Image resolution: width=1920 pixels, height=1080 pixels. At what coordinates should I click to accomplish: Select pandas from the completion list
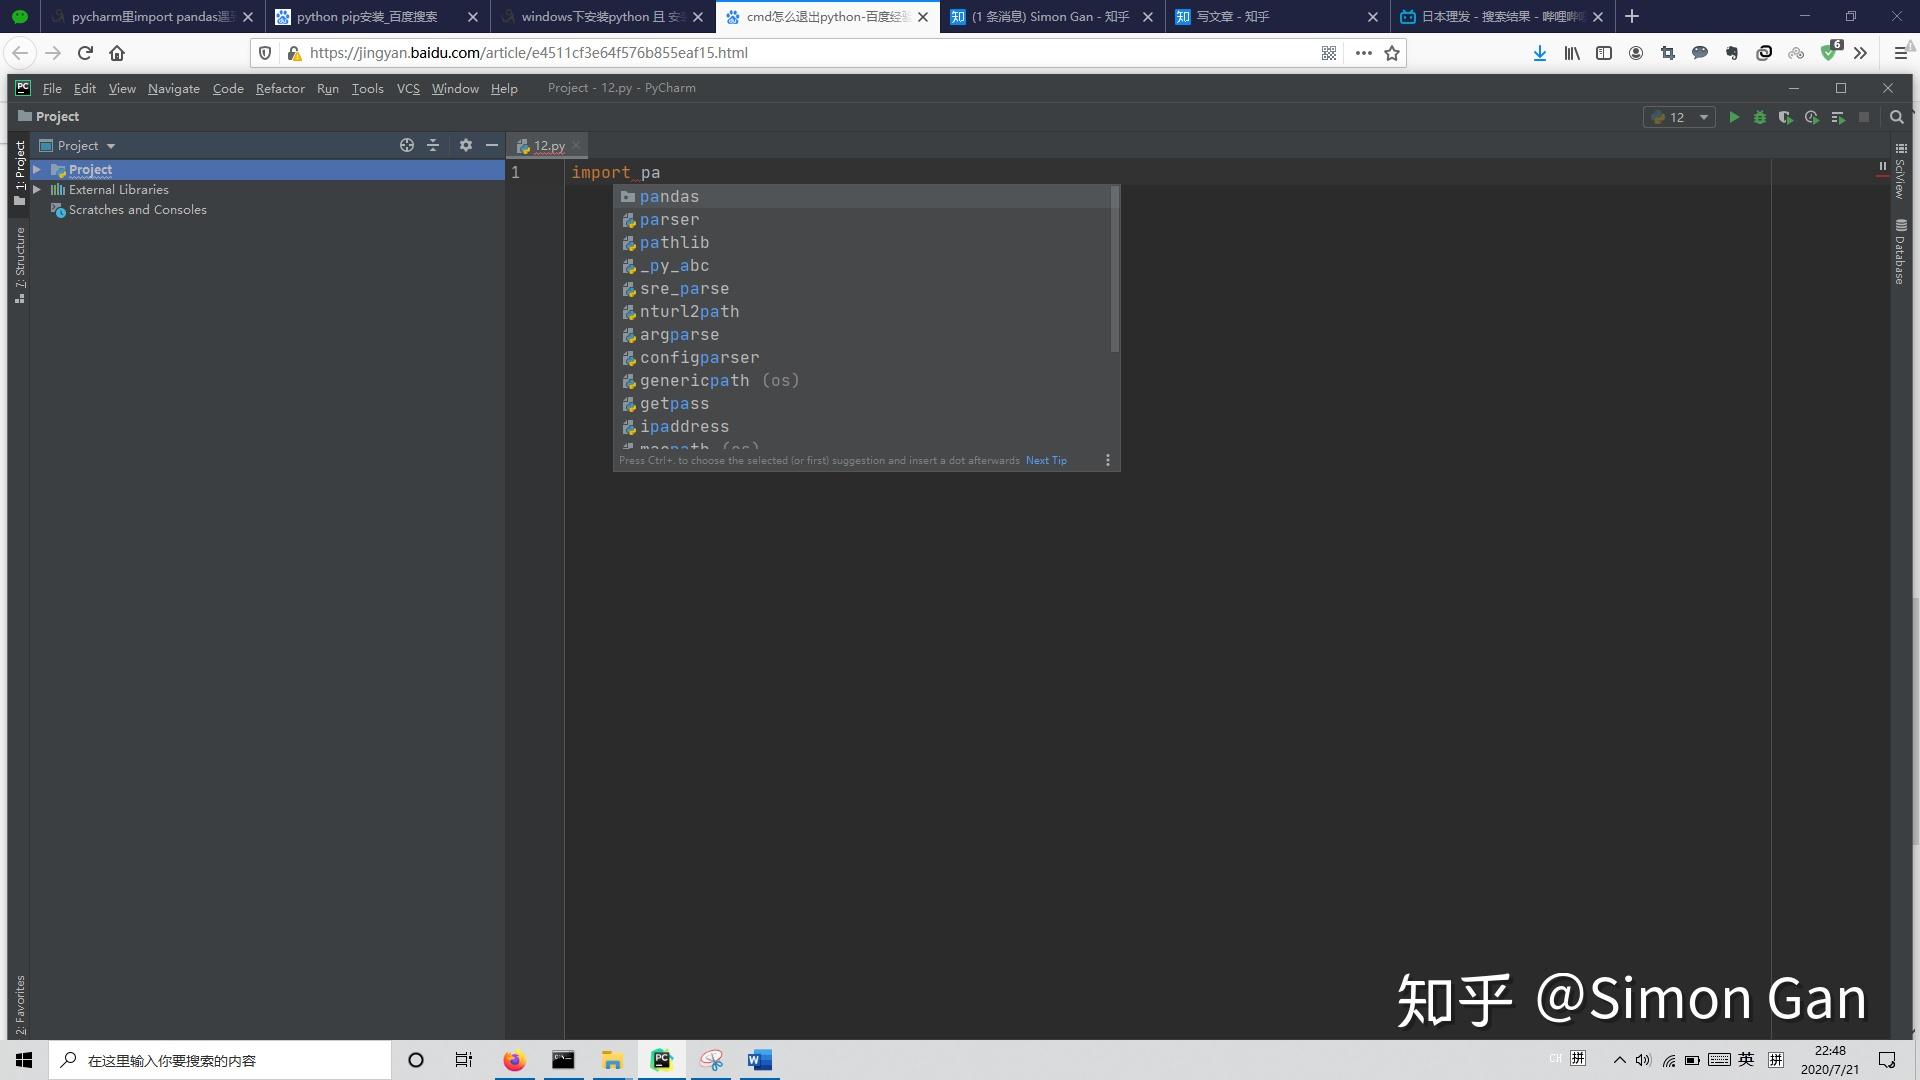pos(669,196)
